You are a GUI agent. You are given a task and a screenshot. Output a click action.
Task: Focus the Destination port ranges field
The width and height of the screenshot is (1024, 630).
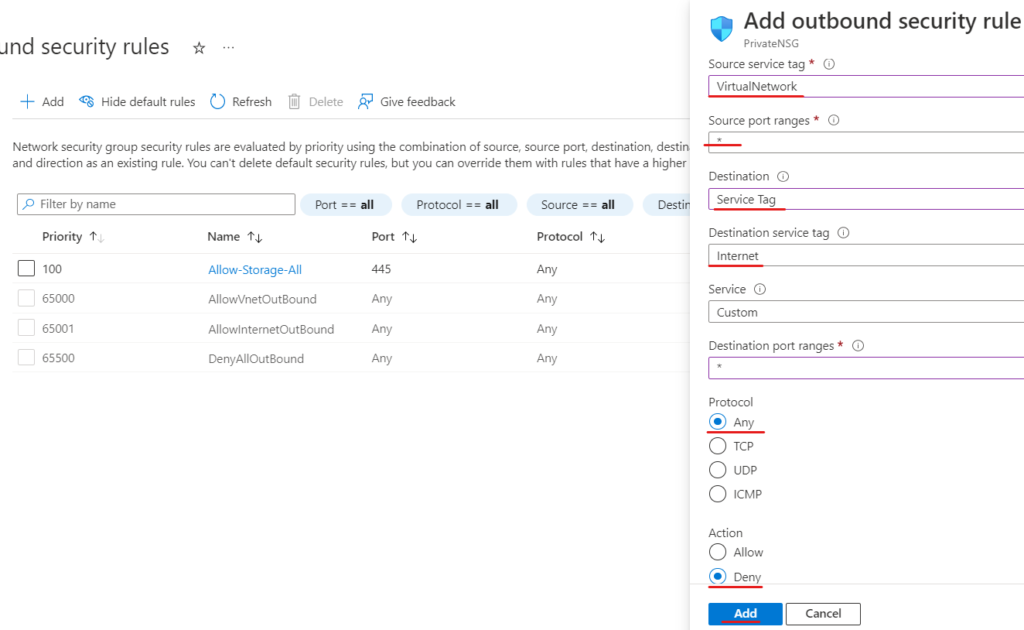(x=866, y=368)
